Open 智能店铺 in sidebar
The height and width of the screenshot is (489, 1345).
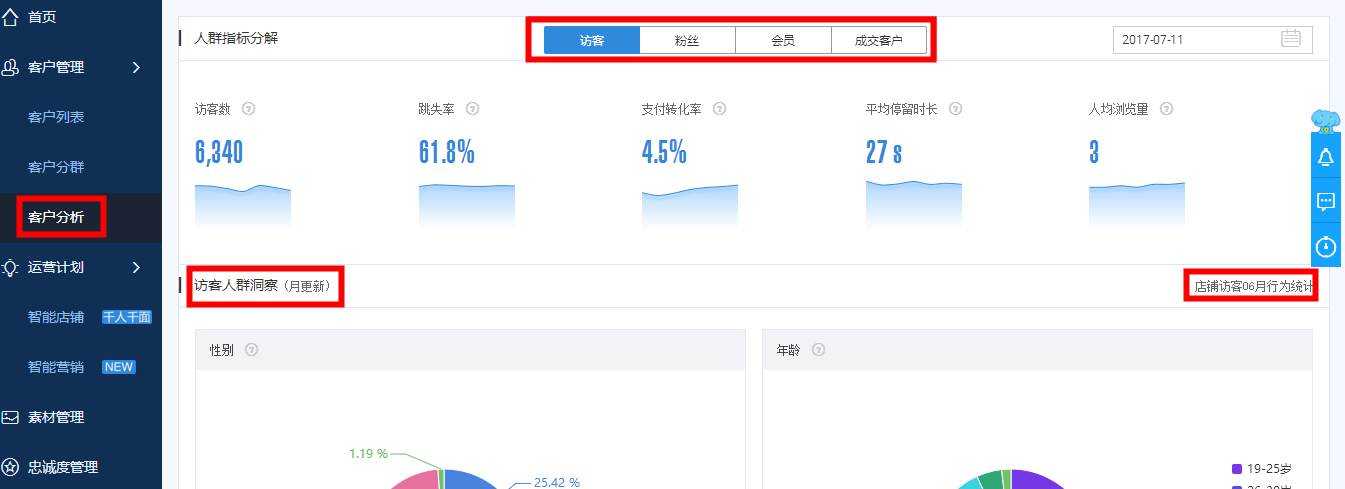pos(56,317)
